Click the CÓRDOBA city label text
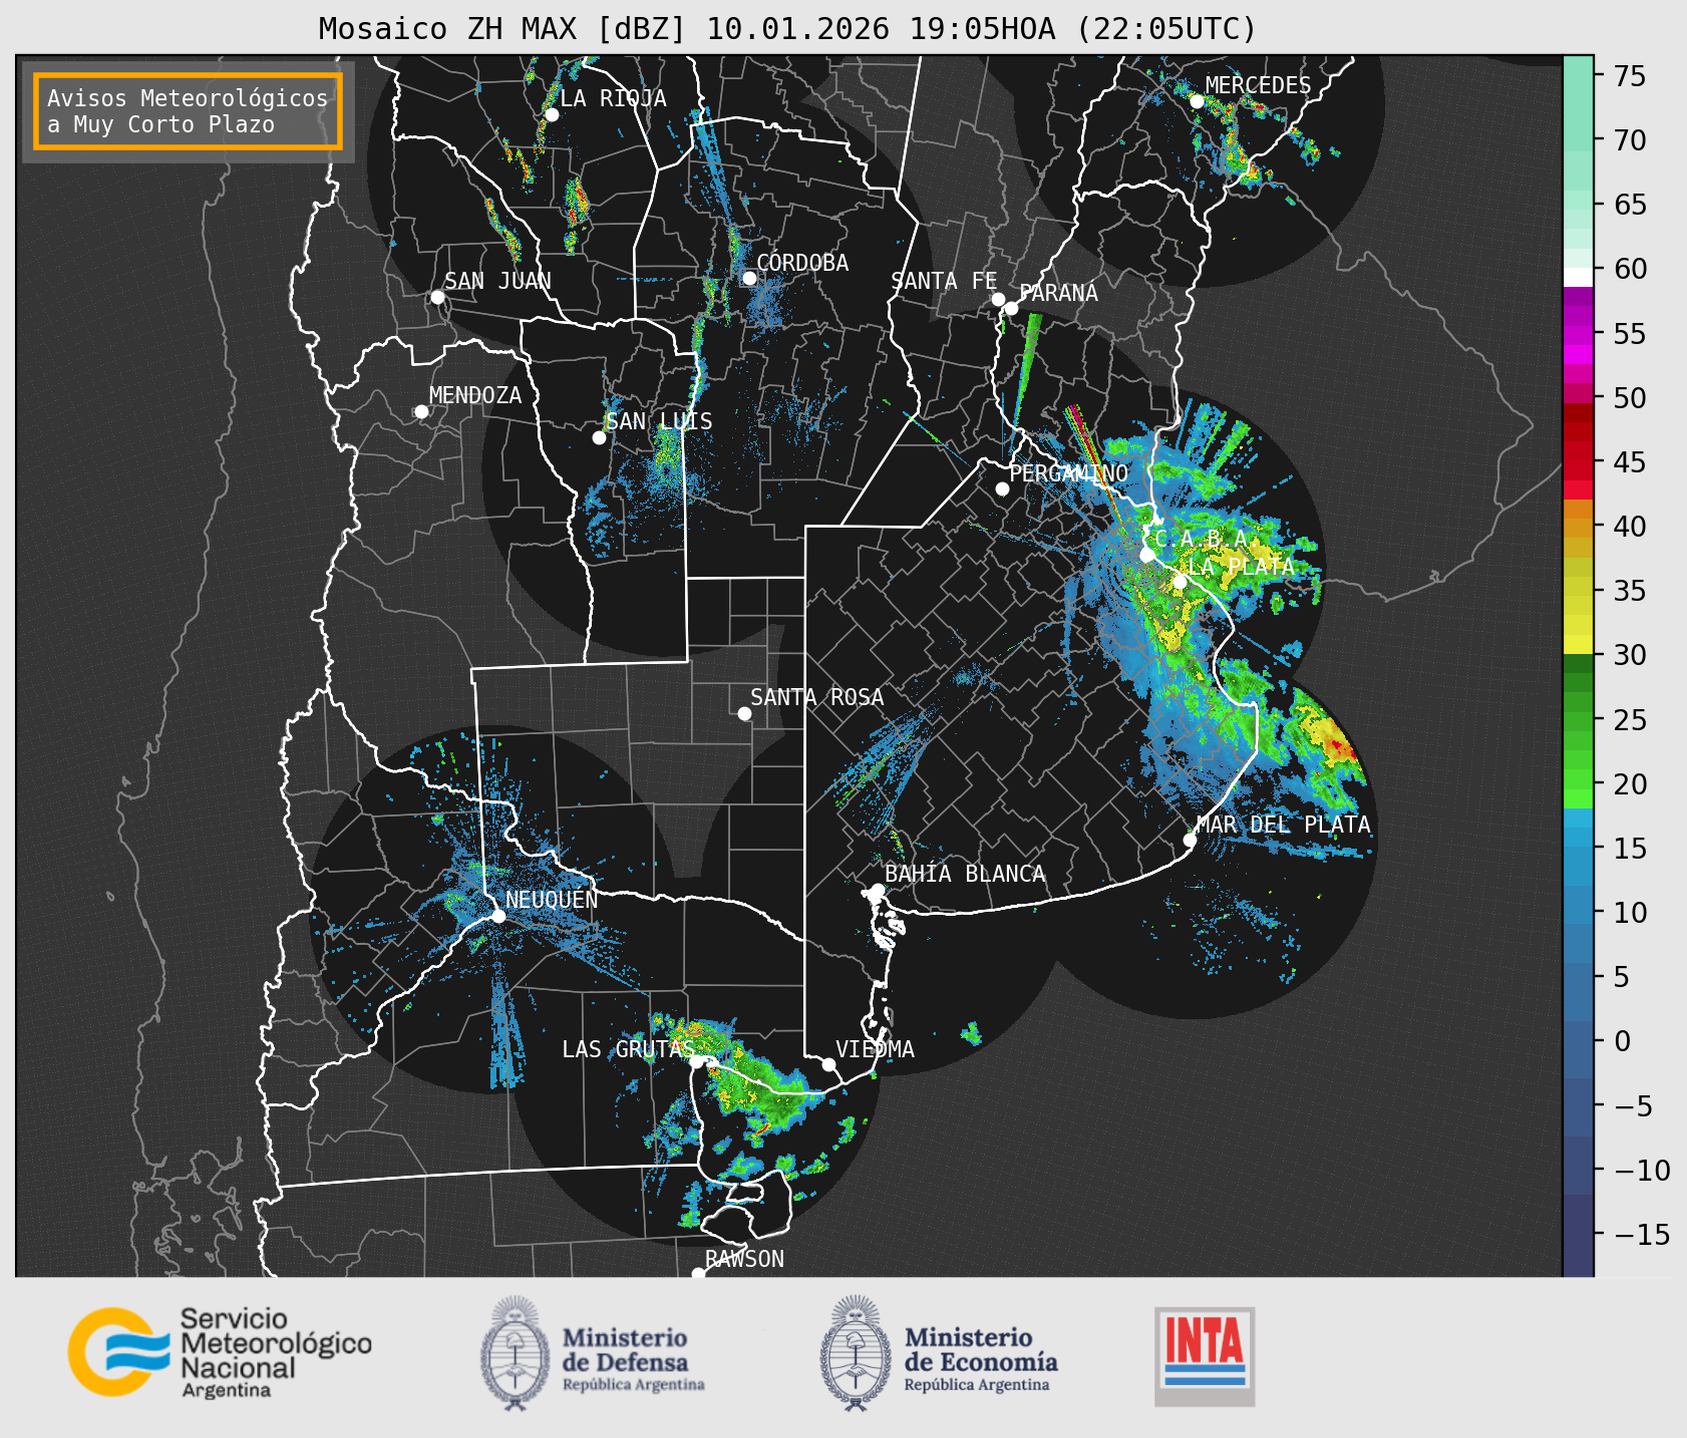Viewport: 1687px width, 1438px height. tap(802, 263)
